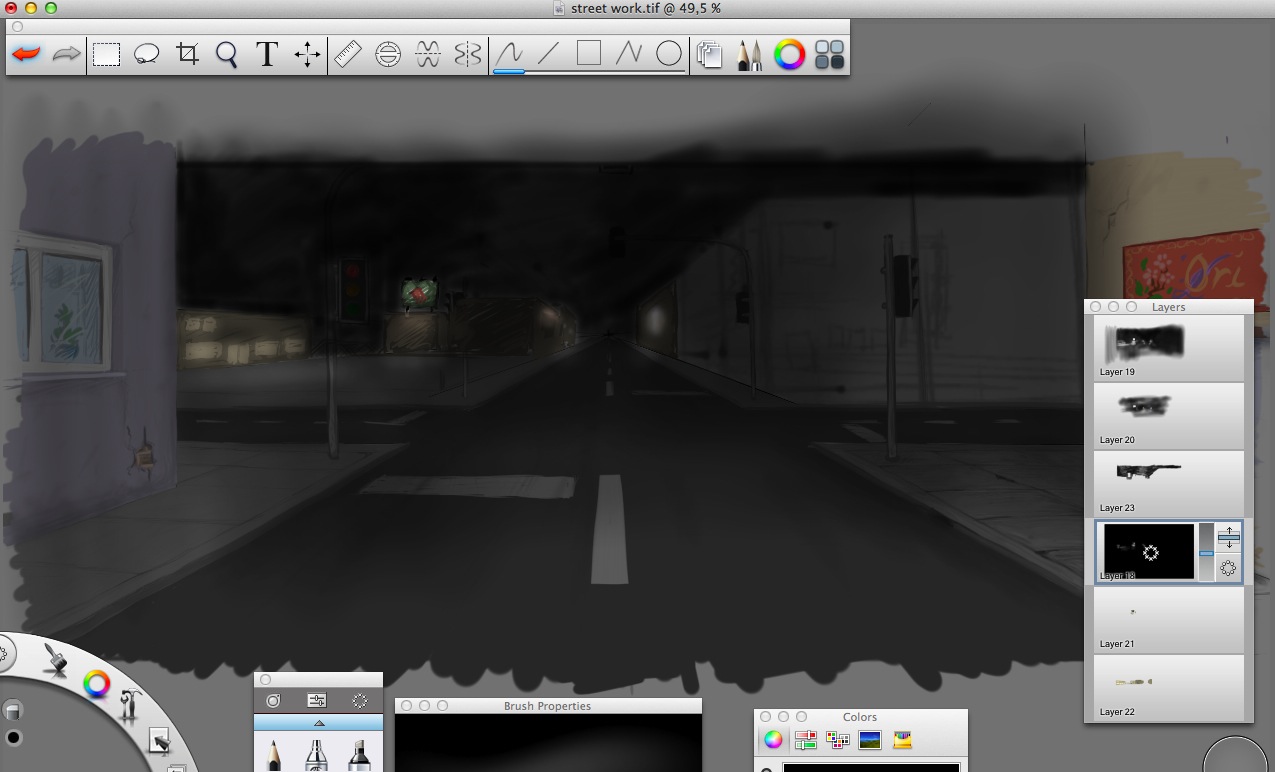Select the Text tool
Image resolution: width=1275 pixels, height=772 pixels.
[x=267, y=54]
